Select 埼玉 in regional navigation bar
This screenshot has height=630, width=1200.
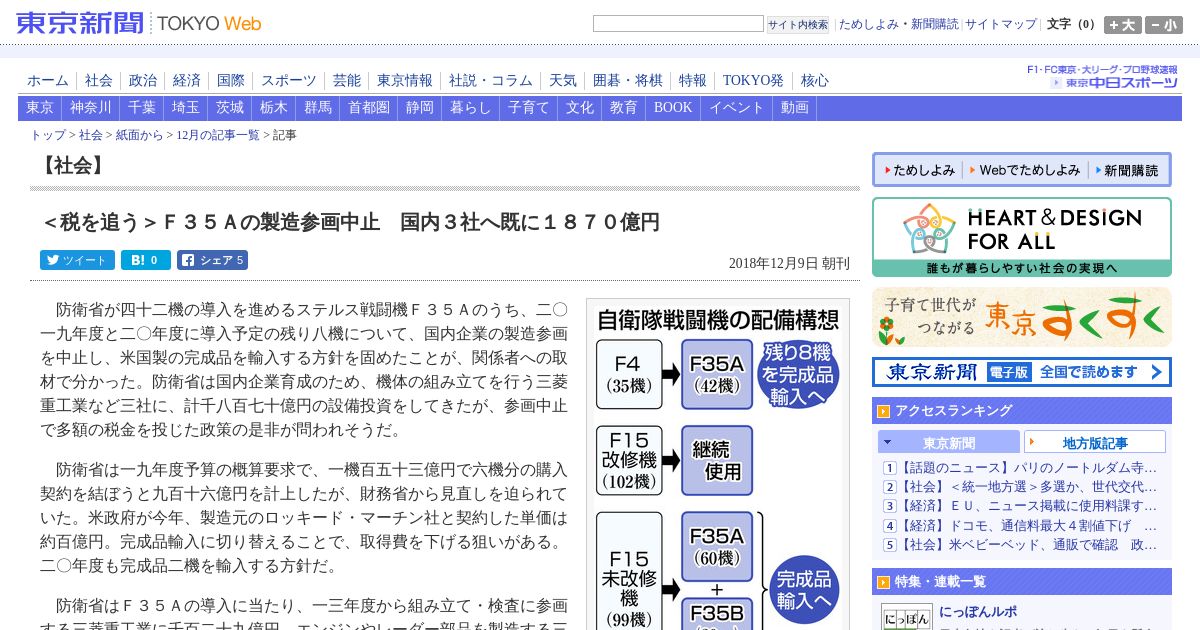186,108
